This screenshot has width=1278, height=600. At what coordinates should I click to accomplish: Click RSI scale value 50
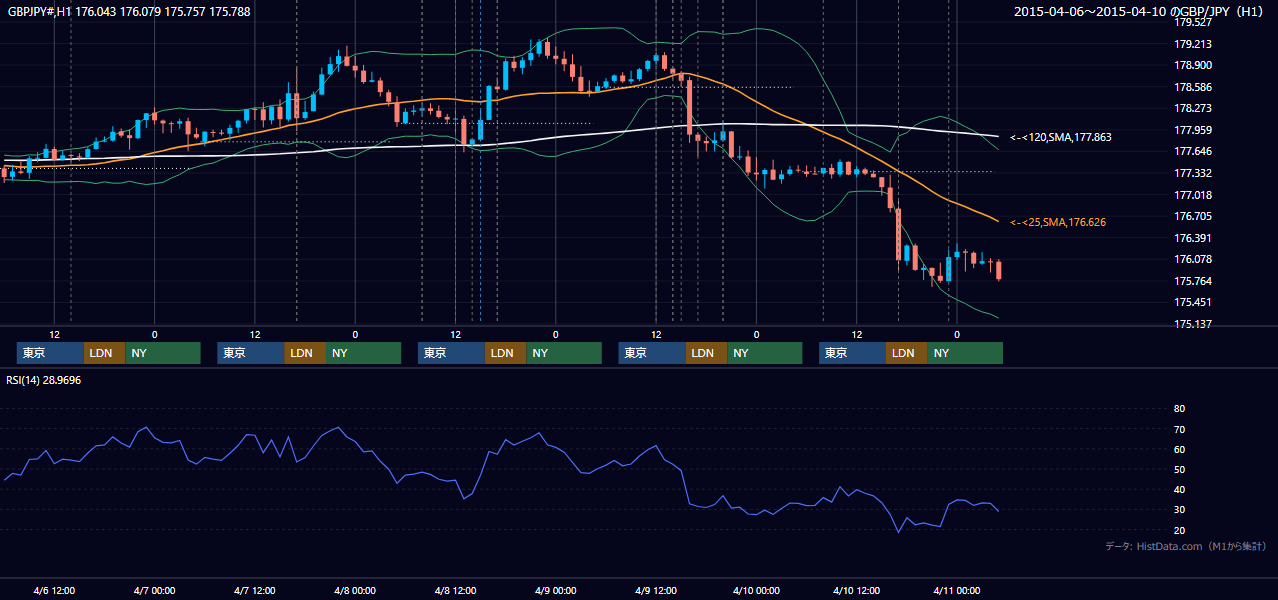pyautogui.click(x=1179, y=469)
